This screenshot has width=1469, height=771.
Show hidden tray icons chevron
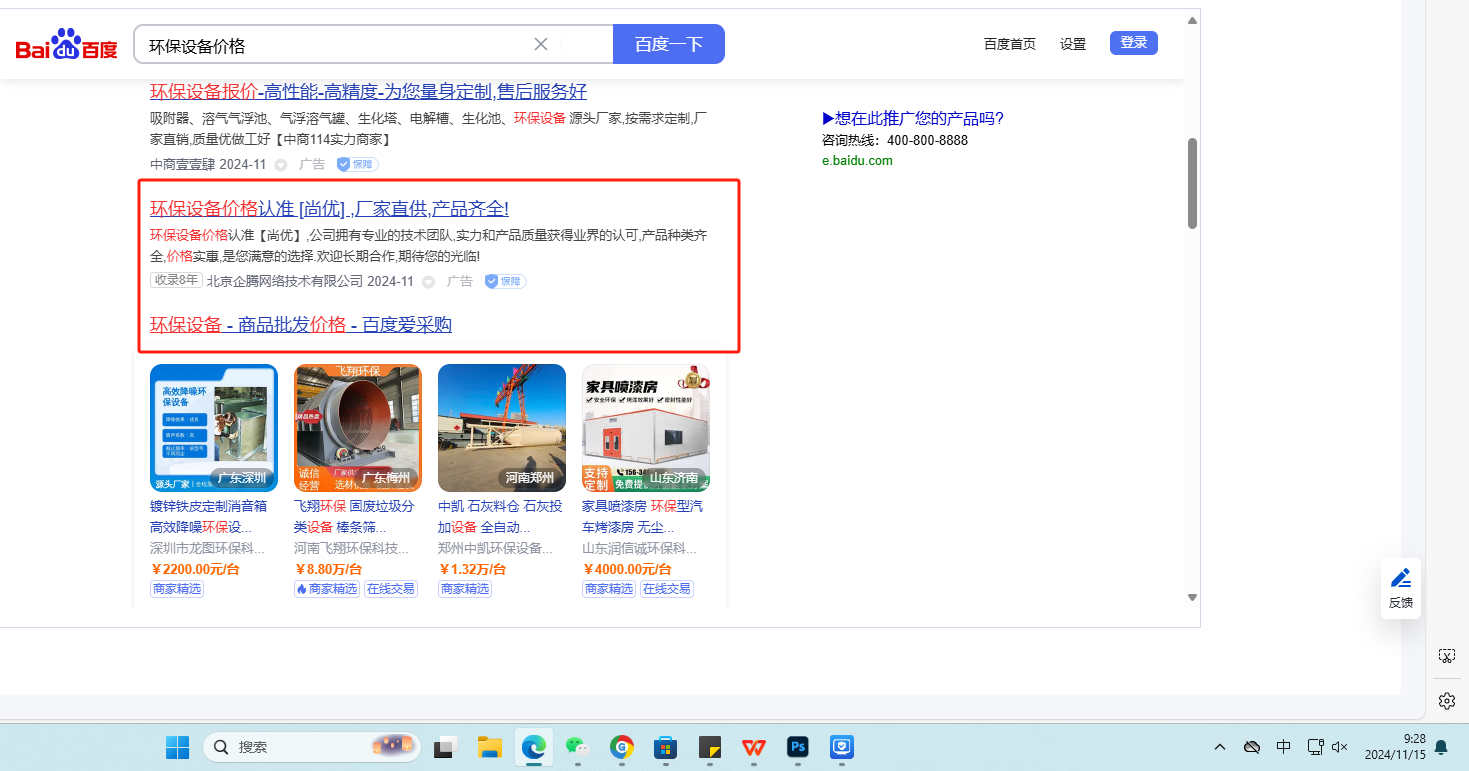point(1219,747)
